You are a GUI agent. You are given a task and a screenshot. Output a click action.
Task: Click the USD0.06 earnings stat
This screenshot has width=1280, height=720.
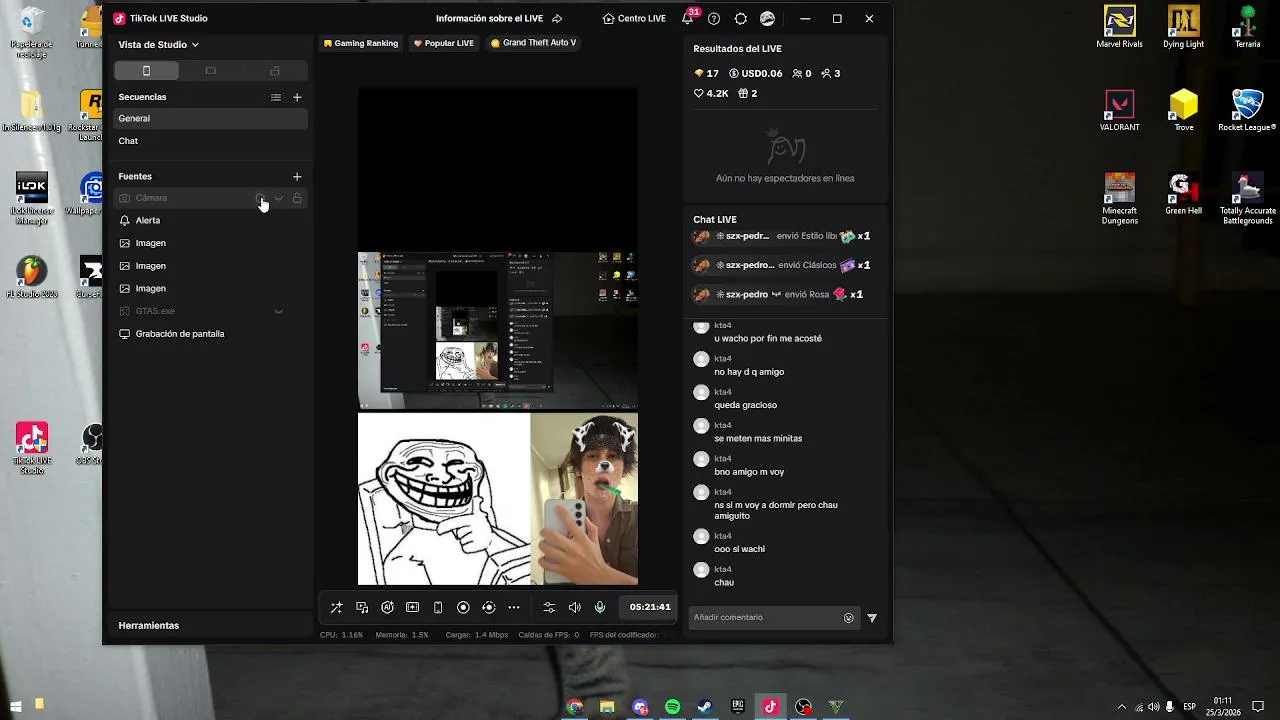click(x=756, y=73)
